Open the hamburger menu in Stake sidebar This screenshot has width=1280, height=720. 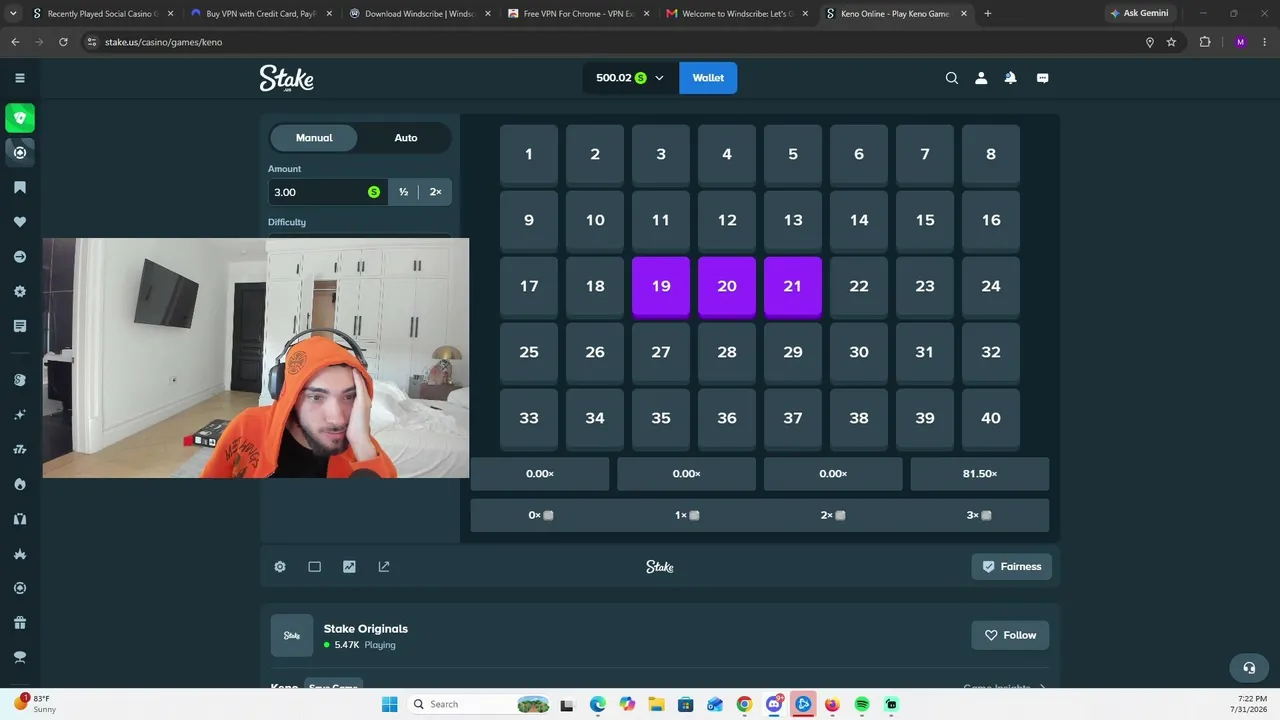point(19,78)
